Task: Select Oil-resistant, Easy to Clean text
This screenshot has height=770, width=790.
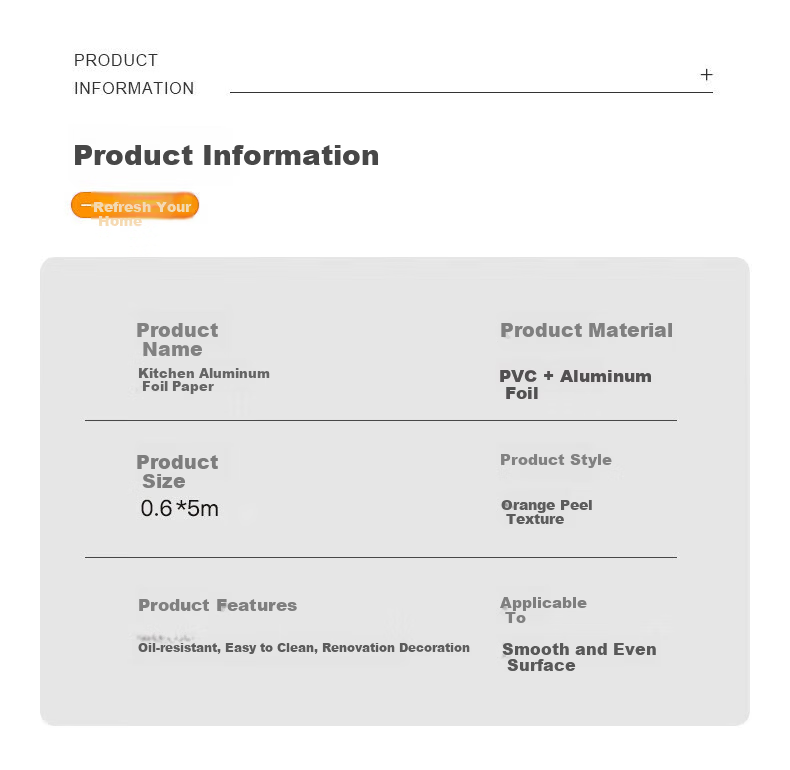Action: [228, 648]
